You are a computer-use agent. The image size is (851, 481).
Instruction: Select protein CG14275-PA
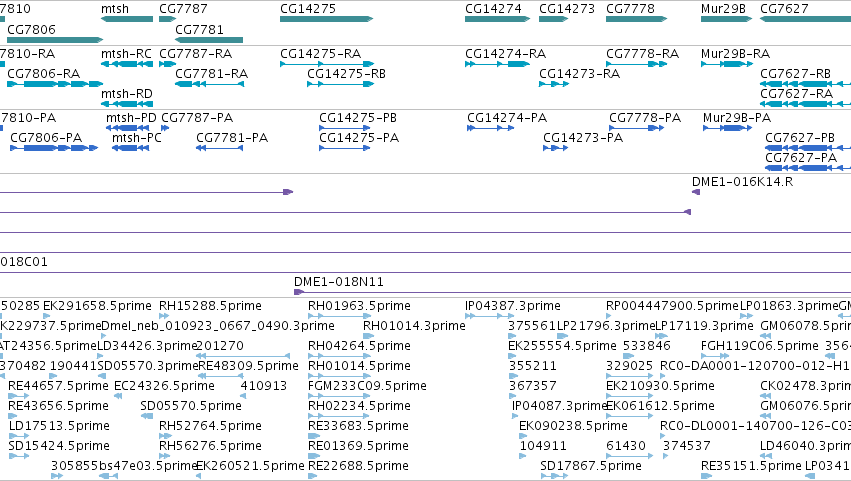pos(344,148)
